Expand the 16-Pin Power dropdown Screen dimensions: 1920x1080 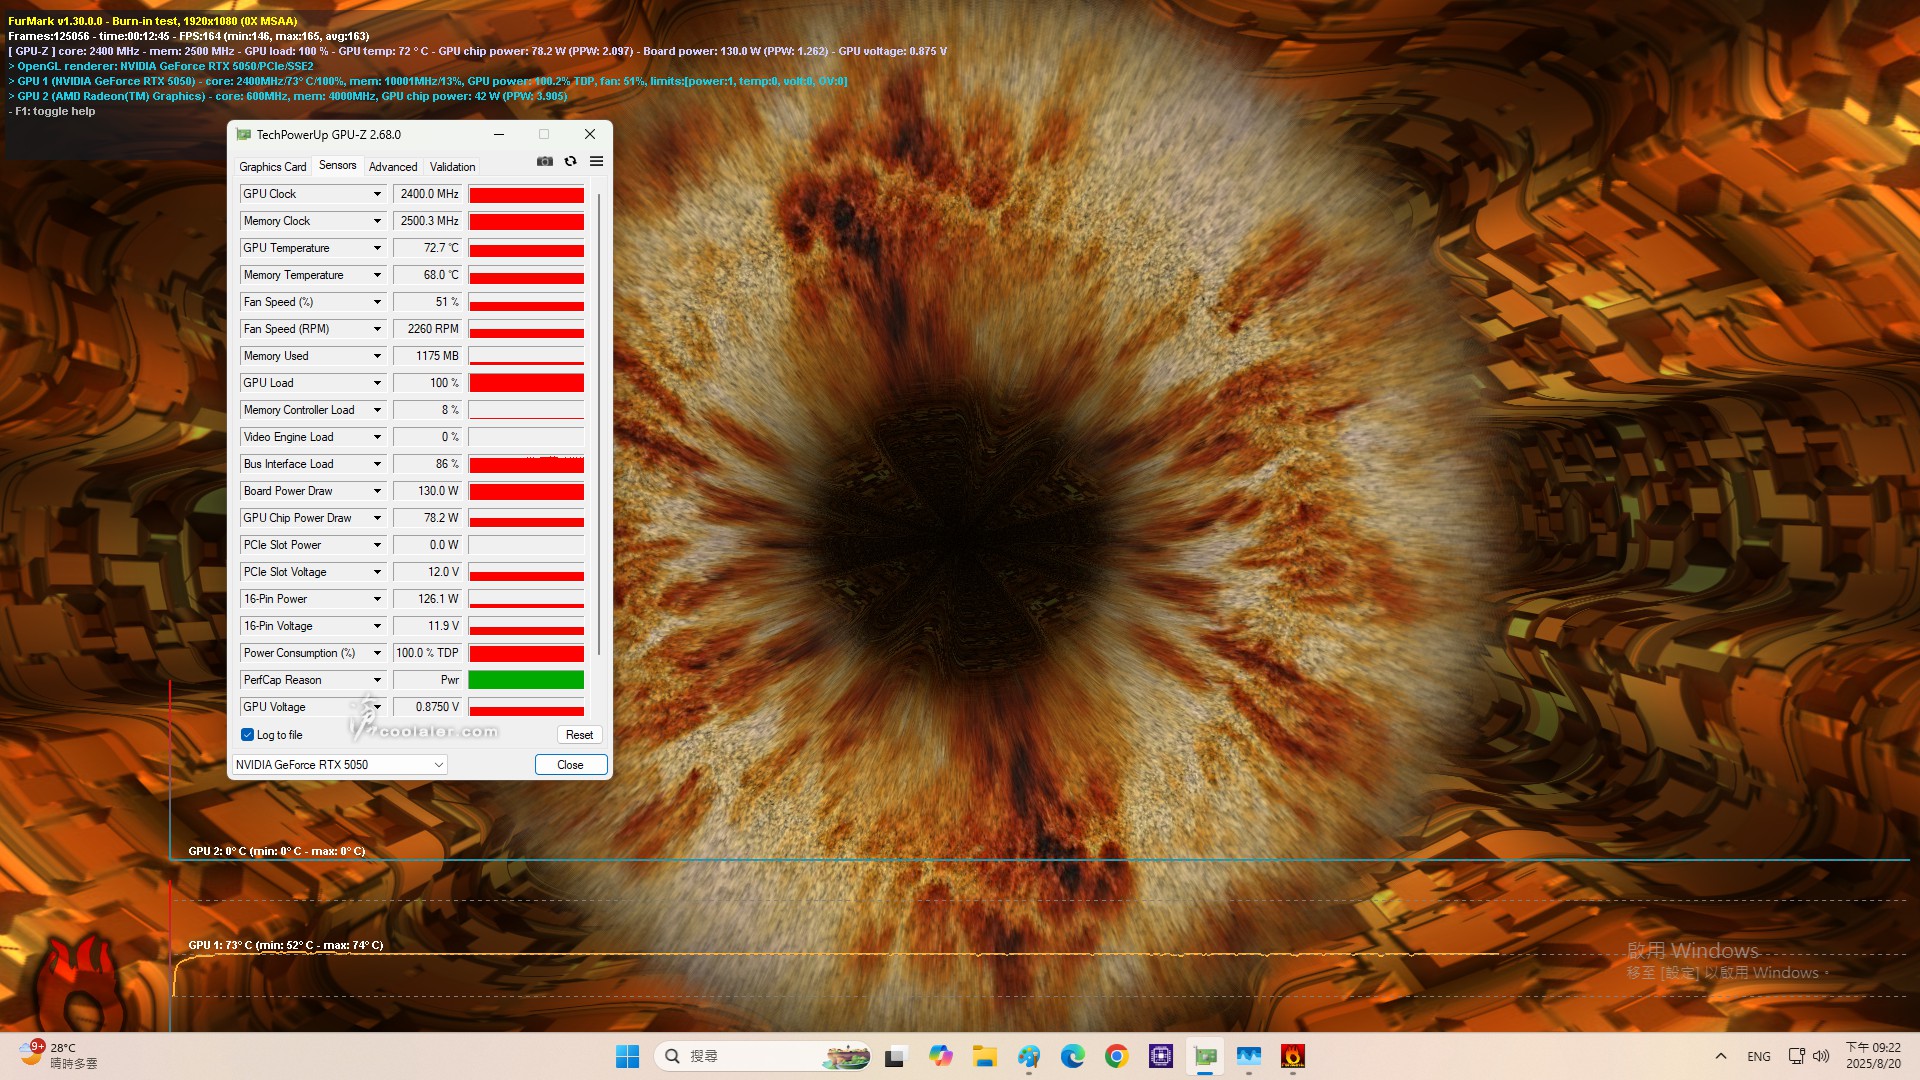[377, 599]
